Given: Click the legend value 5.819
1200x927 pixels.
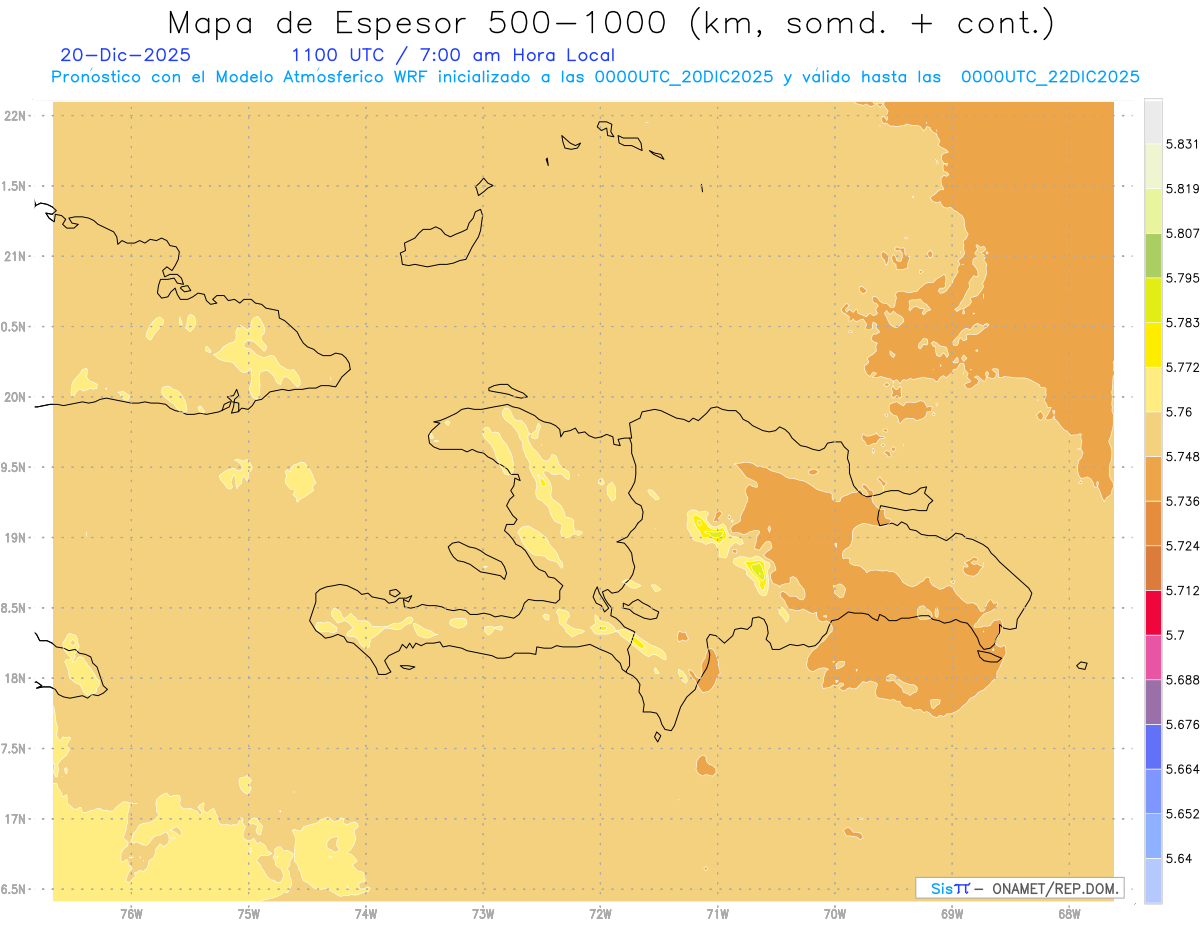Looking at the screenshot, I should point(1182,189).
